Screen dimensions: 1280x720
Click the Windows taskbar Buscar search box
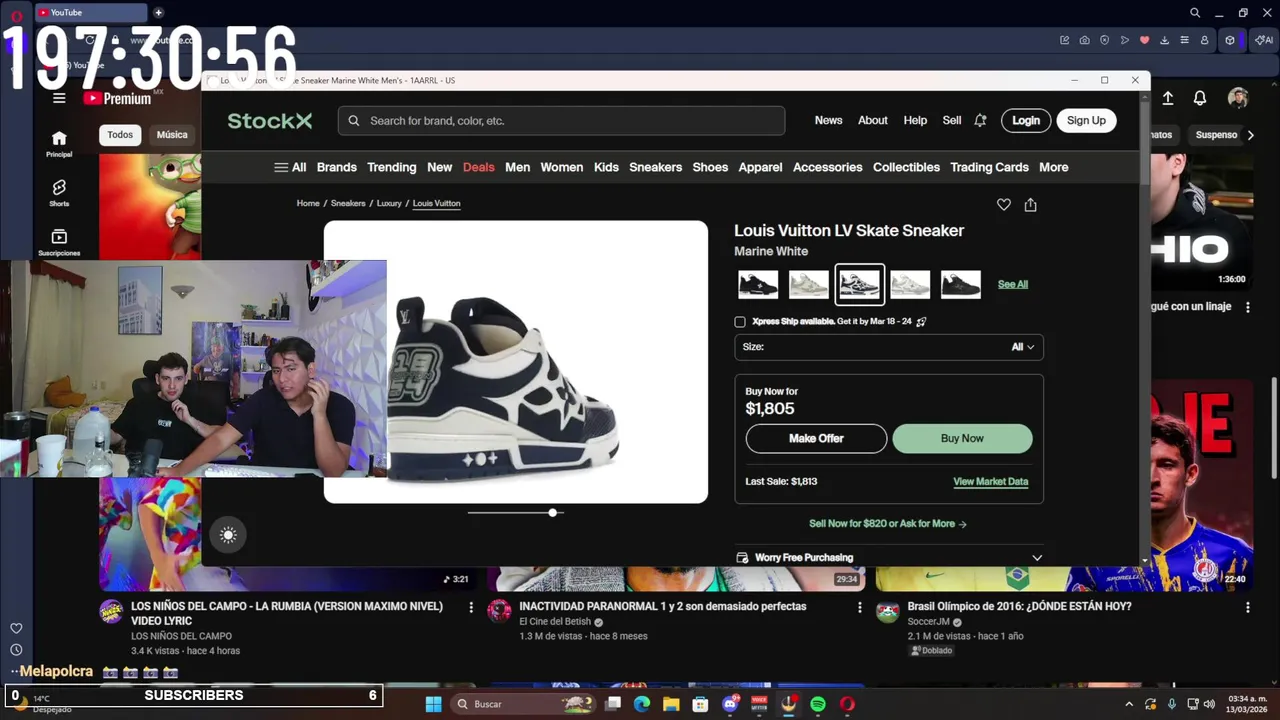click(522, 704)
